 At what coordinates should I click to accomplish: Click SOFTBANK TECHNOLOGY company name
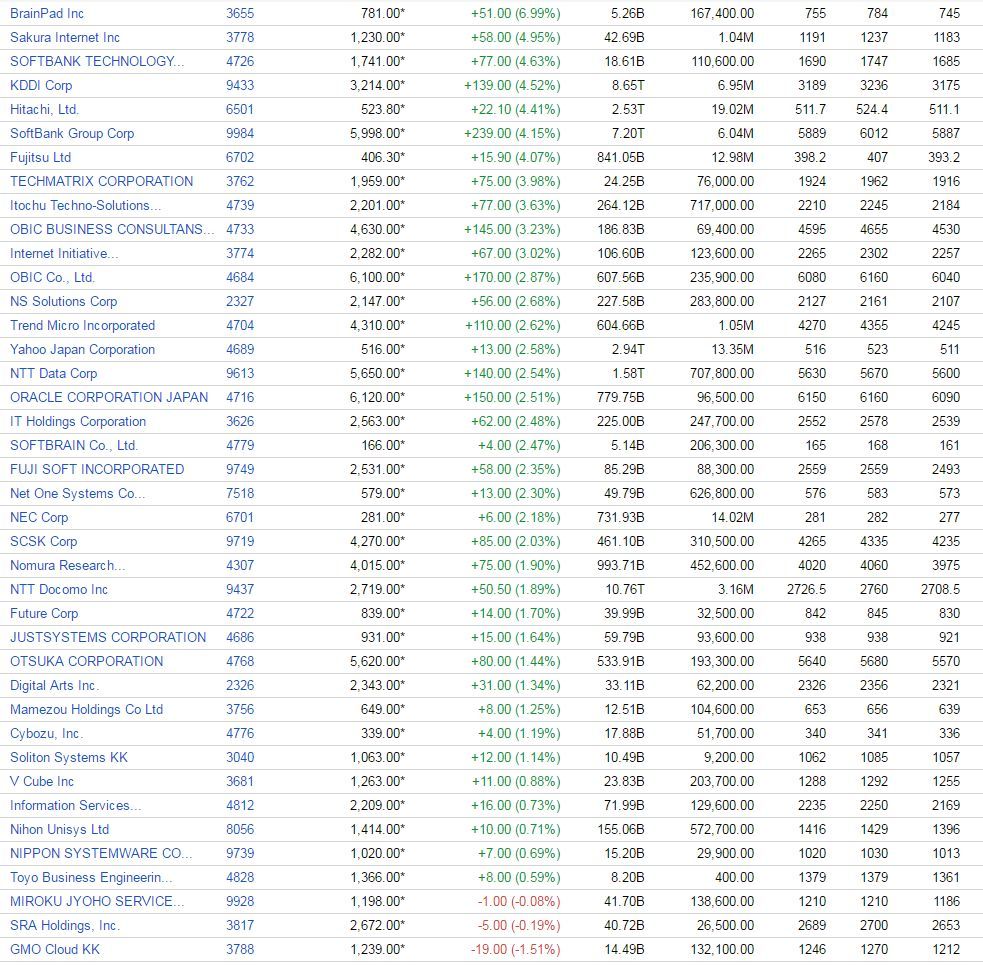(97, 61)
